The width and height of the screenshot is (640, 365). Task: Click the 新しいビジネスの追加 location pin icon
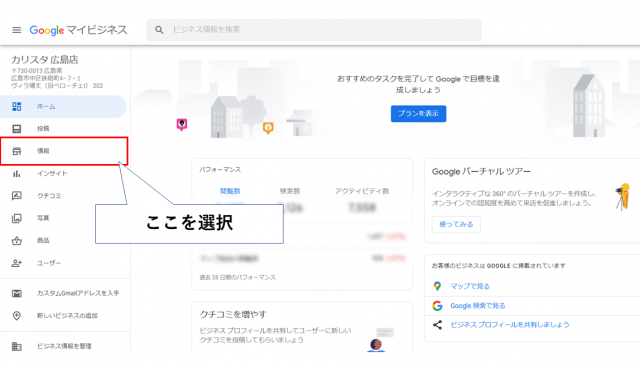[17, 316]
